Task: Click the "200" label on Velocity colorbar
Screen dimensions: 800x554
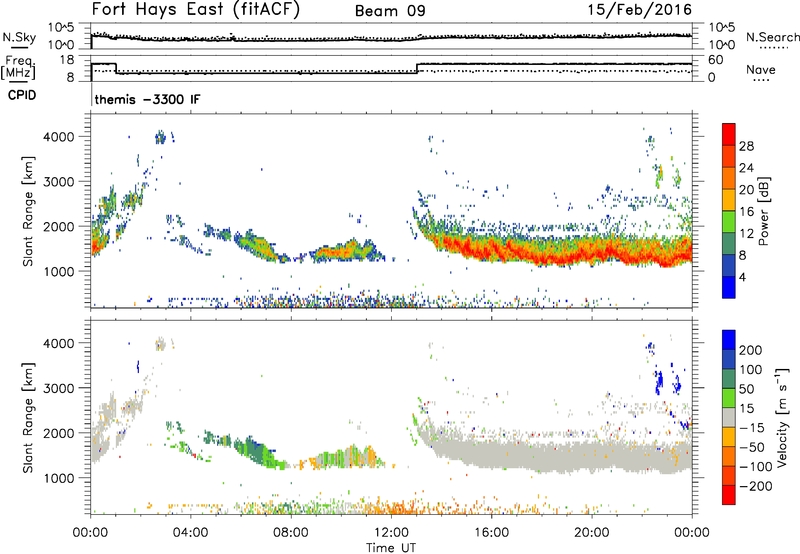Action: [751, 350]
